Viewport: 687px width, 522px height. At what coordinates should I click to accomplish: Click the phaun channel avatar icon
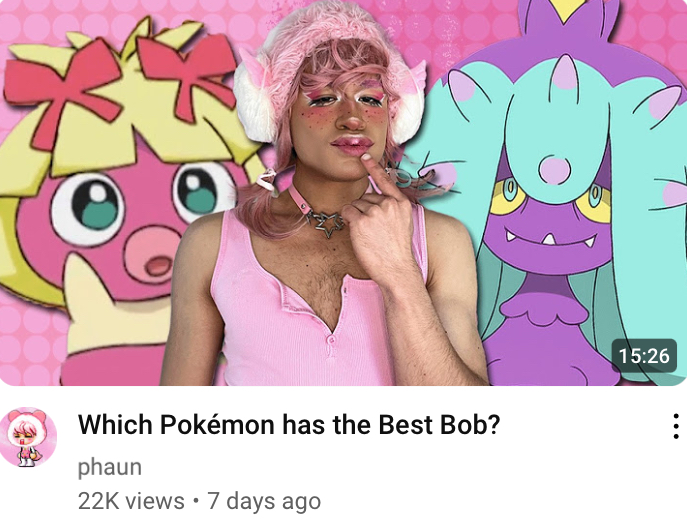tap(28, 437)
